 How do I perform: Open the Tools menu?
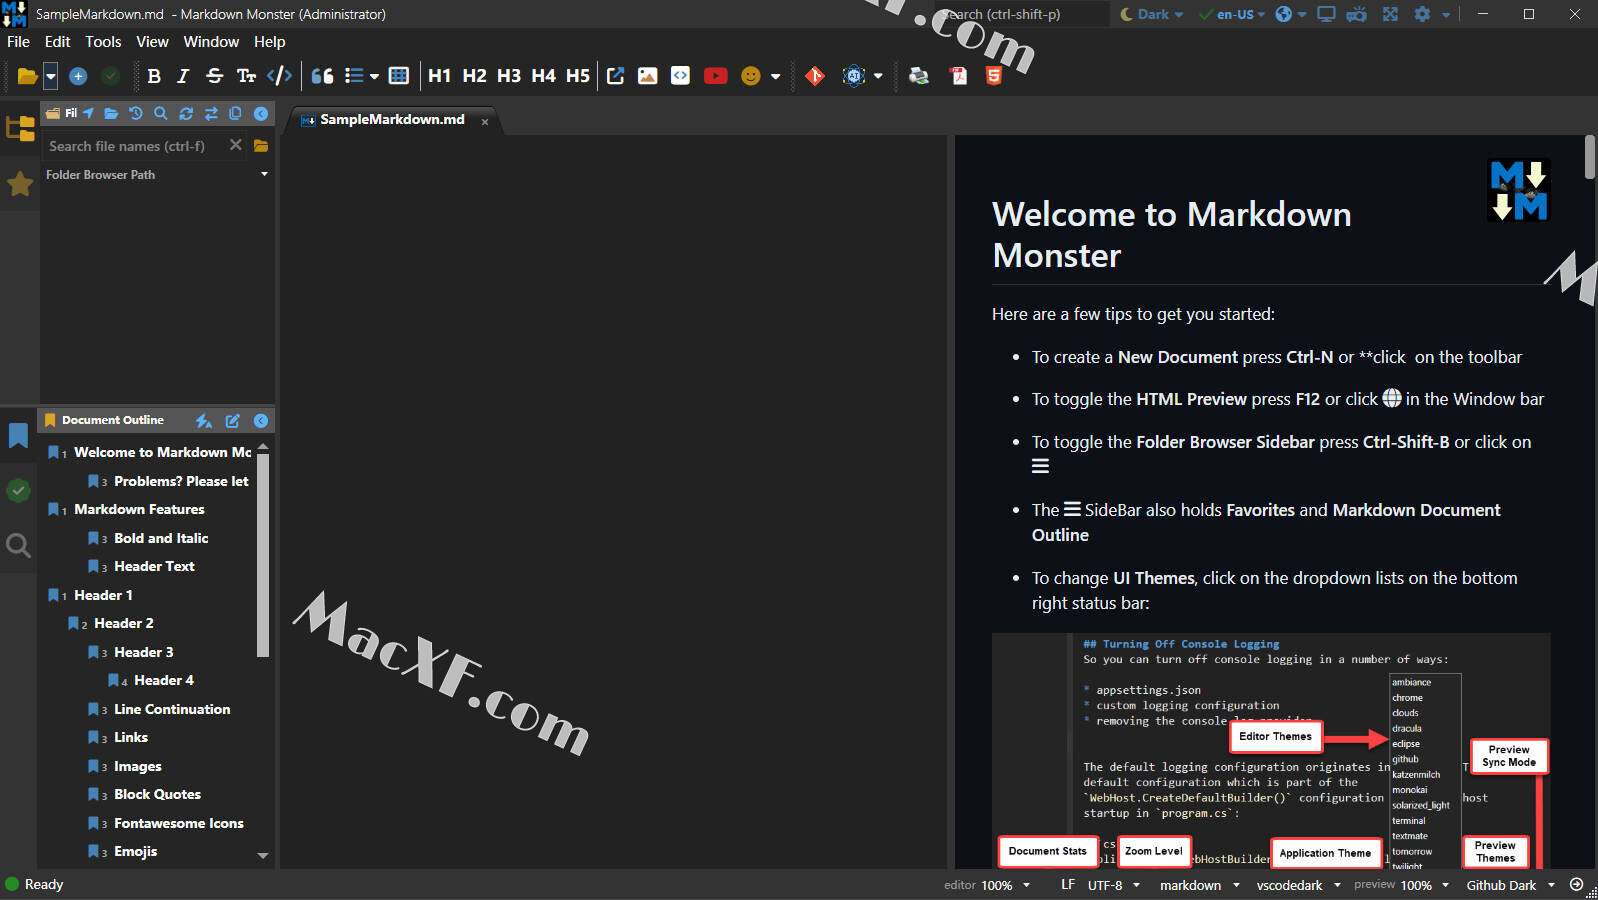click(103, 42)
